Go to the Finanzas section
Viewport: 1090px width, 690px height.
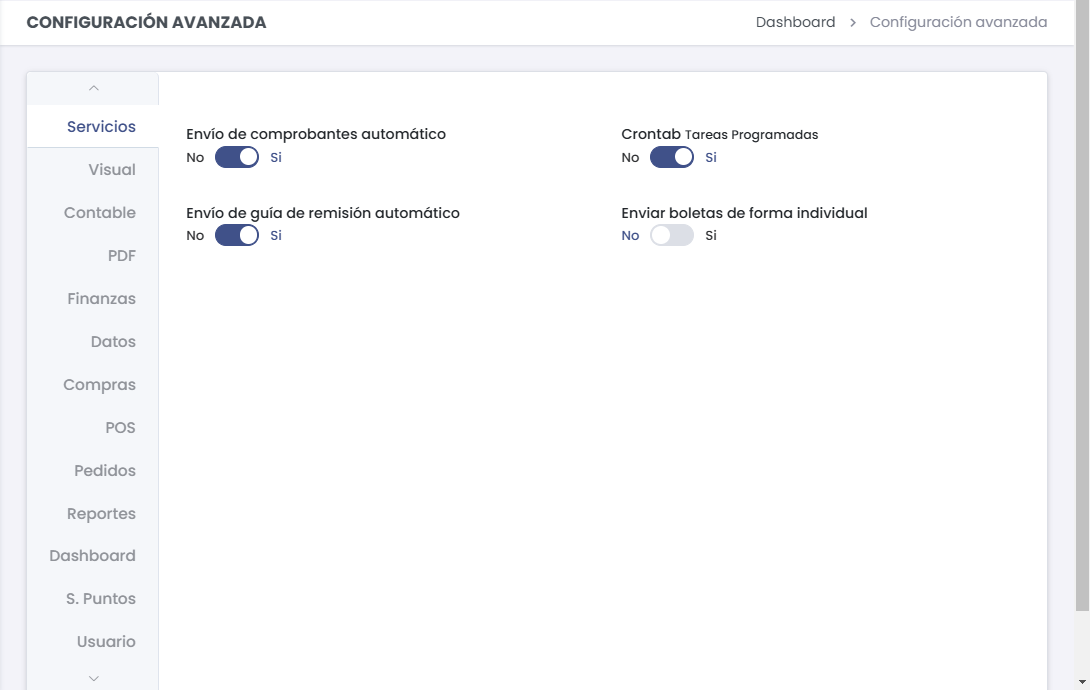point(102,298)
